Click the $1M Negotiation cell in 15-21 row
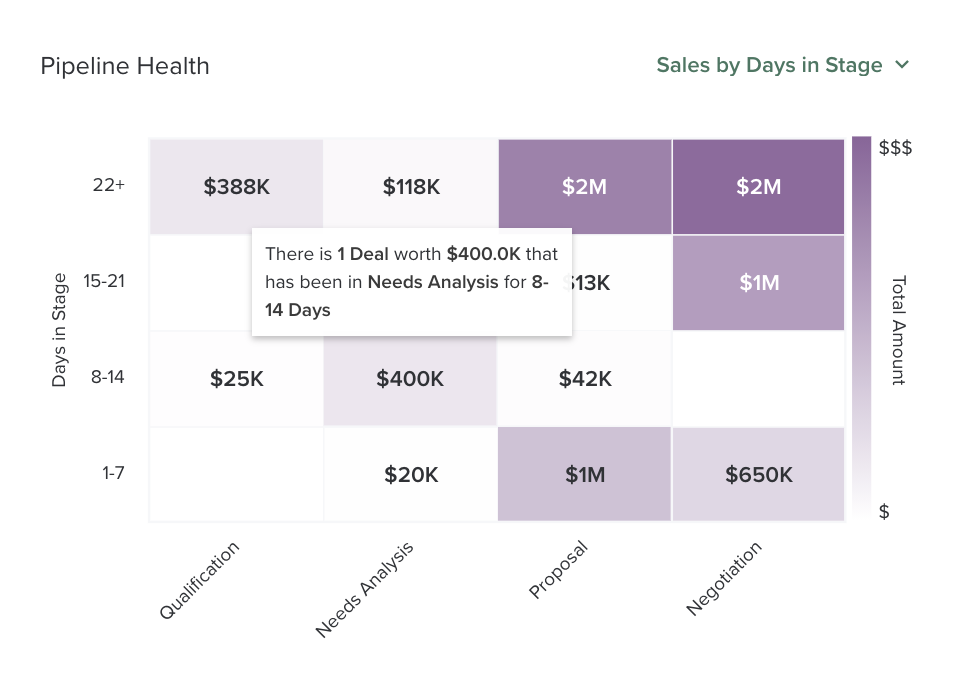 click(758, 282)
